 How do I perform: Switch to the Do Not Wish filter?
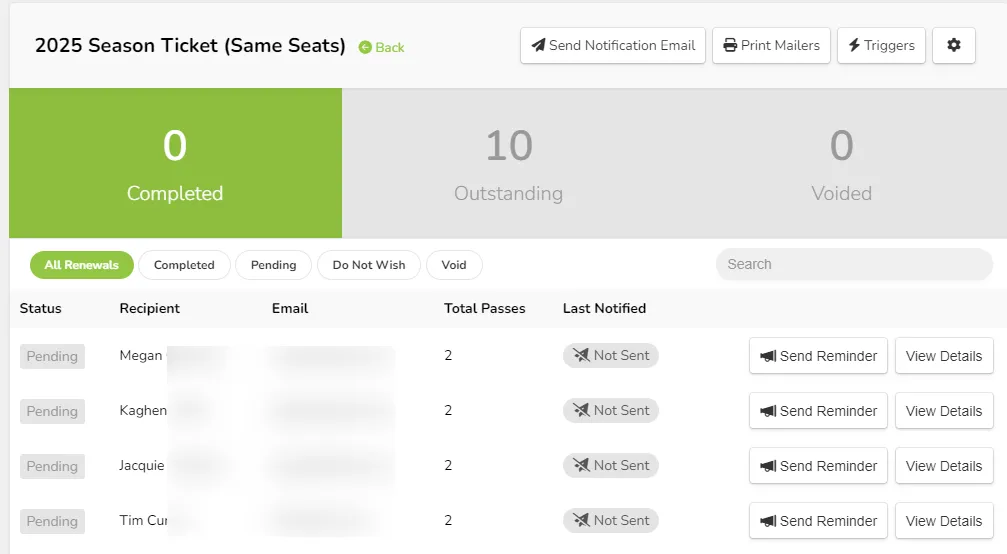coord(369,265)
